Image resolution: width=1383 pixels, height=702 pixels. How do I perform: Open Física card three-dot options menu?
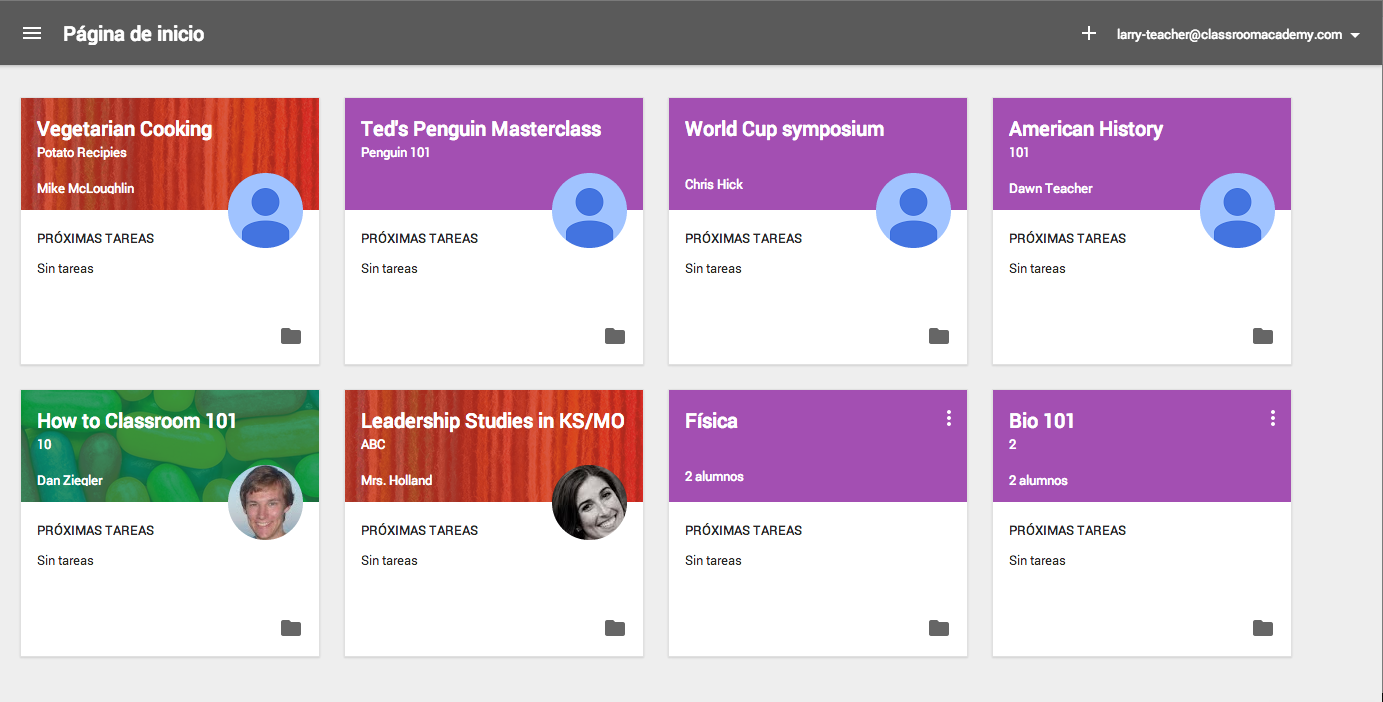(x=949, y=419)
